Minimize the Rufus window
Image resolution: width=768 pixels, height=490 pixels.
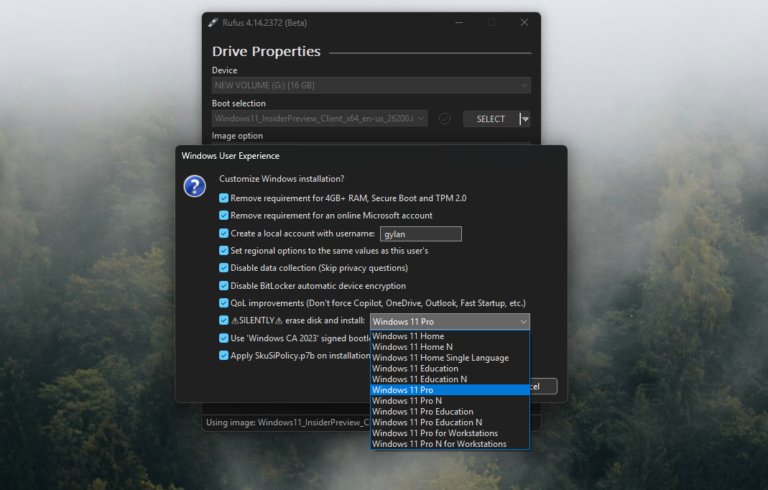tap(458, 22)
